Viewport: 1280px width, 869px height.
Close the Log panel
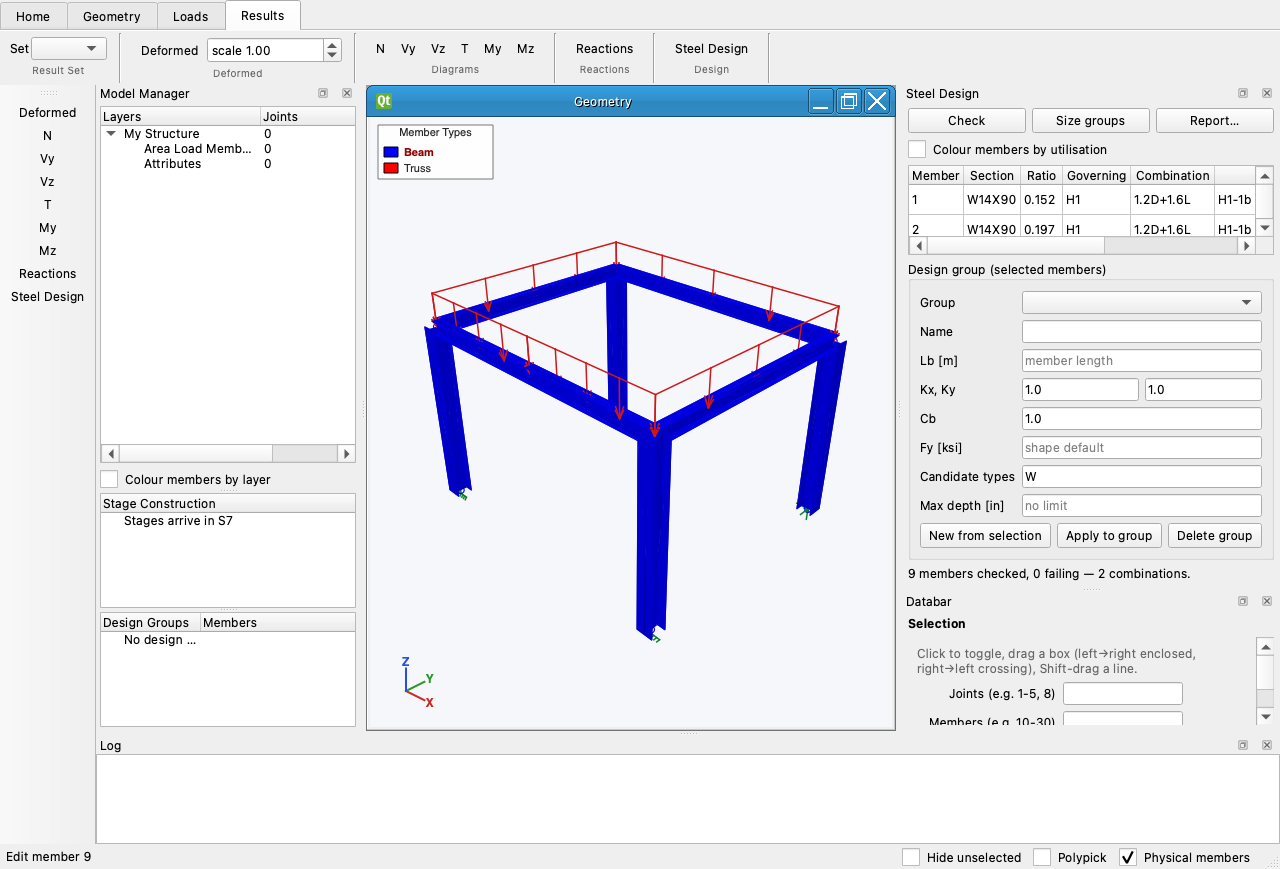pyautogui.click(x=1266, y=745)
